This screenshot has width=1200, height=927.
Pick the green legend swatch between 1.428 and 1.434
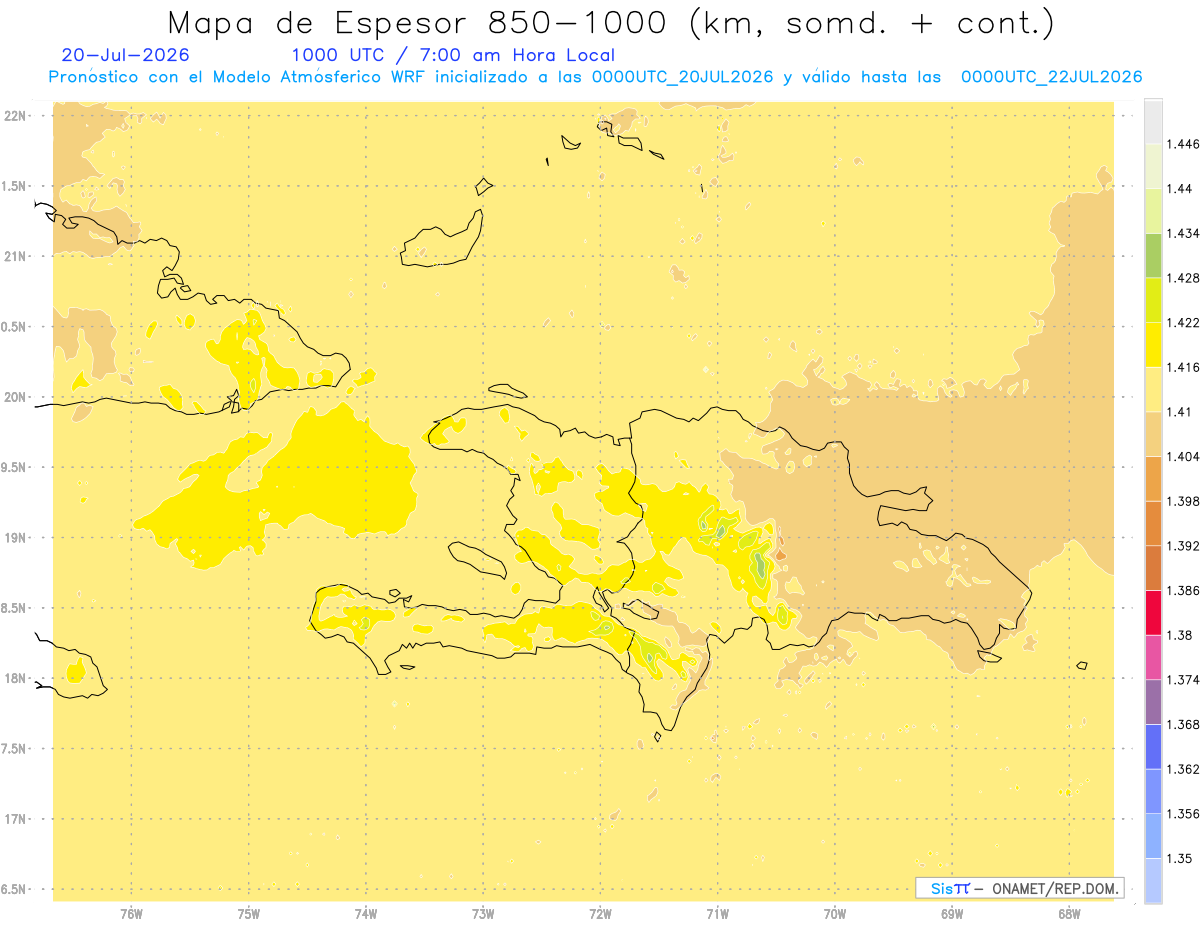pos(1153,255)
